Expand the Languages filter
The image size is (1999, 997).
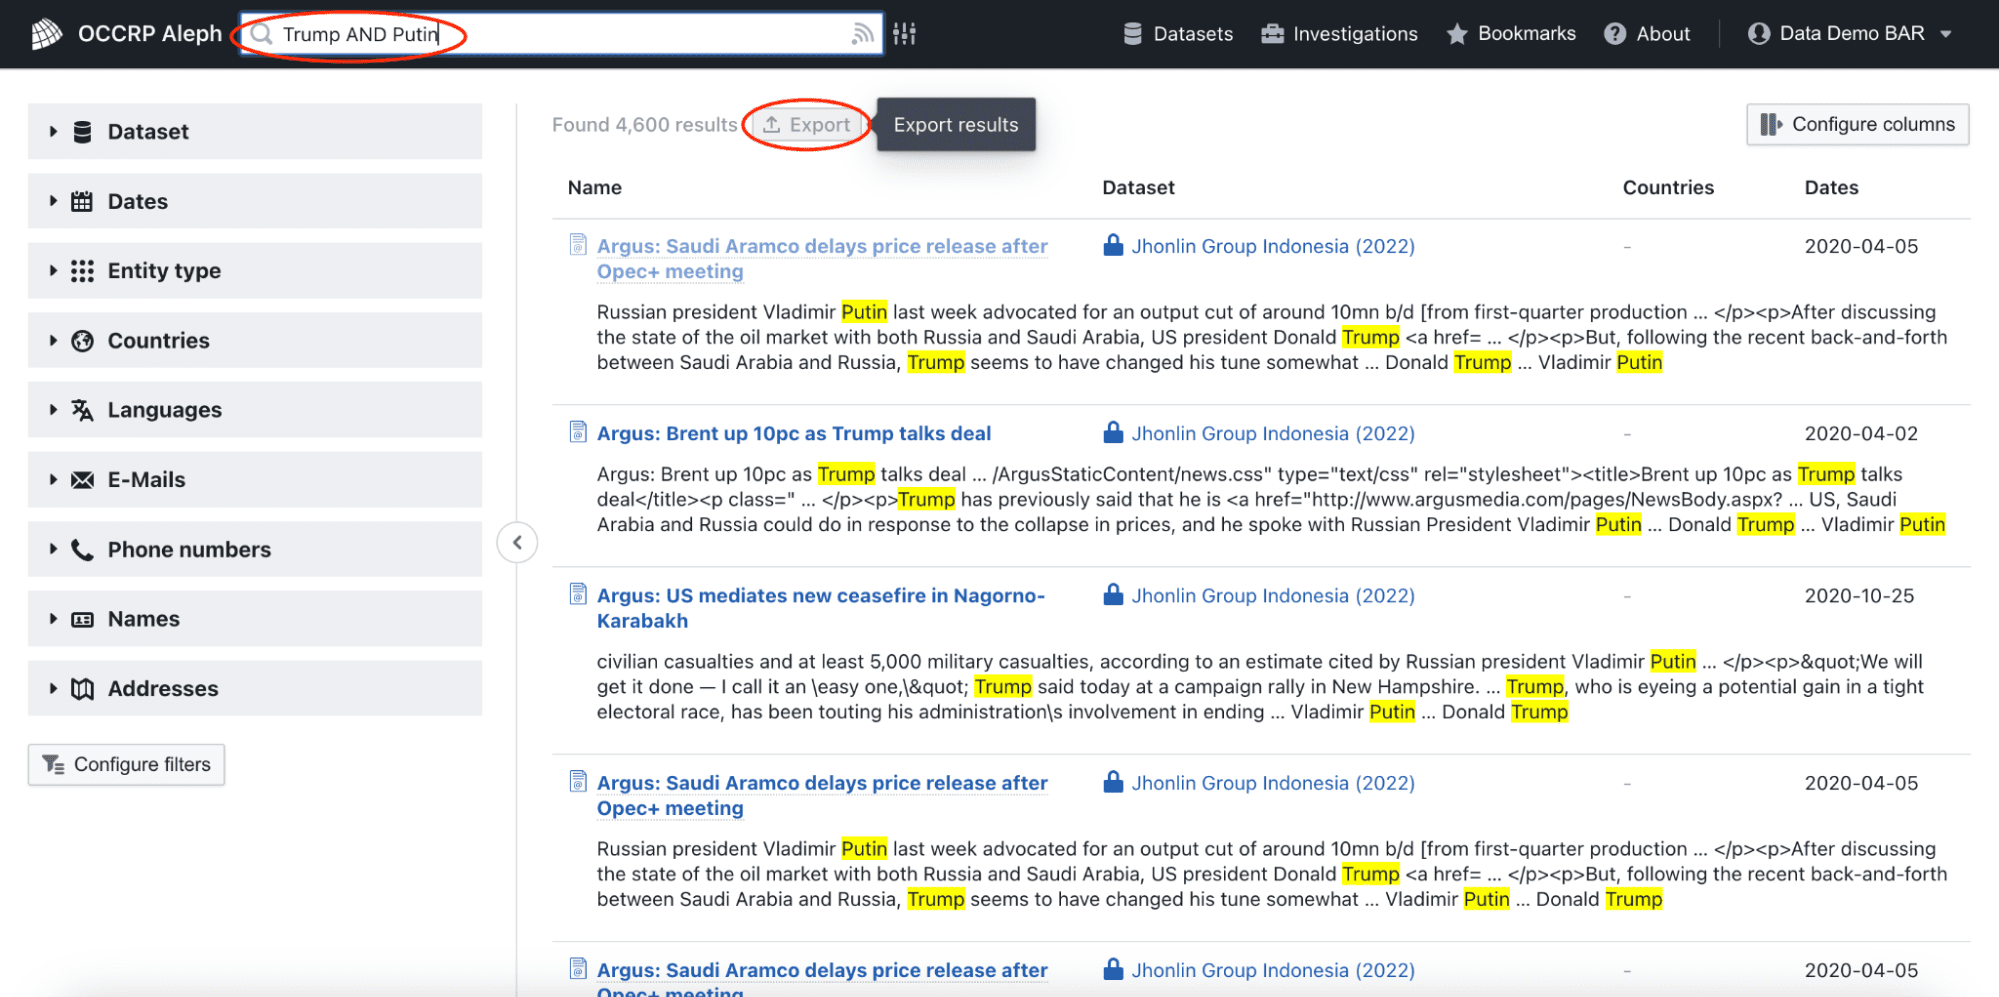click(x=255, y=409)
